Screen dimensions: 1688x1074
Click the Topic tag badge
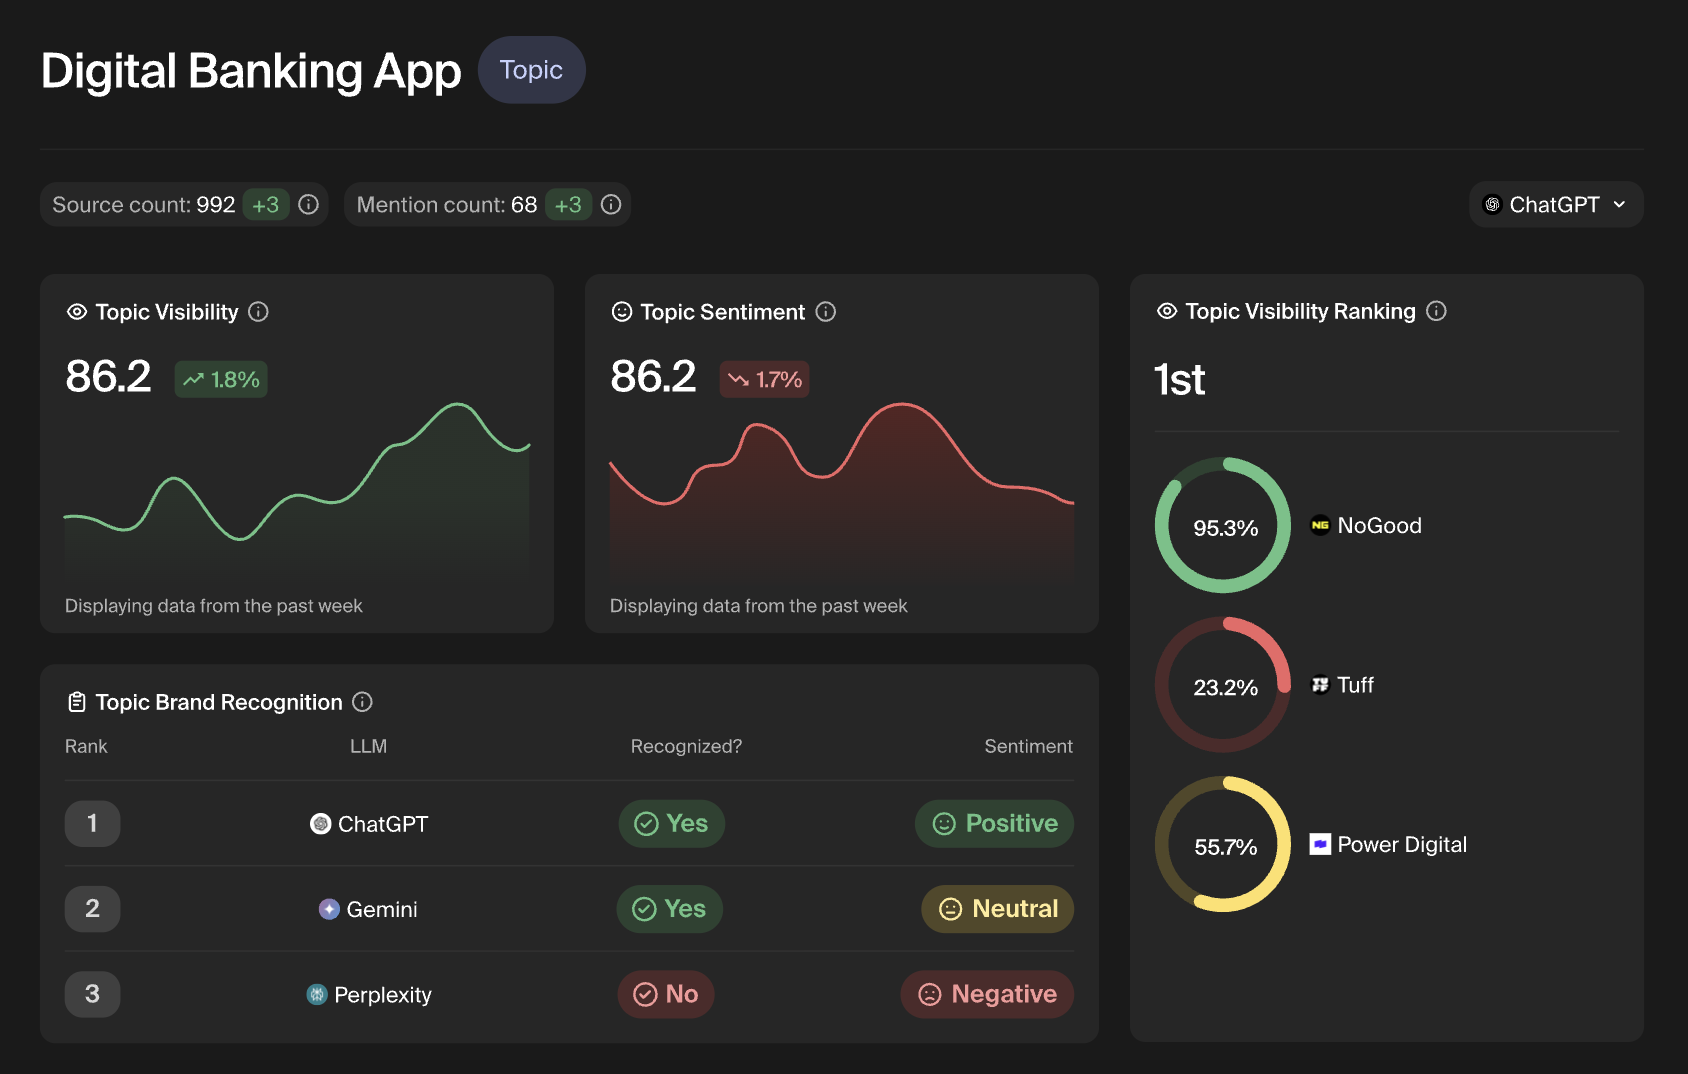click(531, 70)
